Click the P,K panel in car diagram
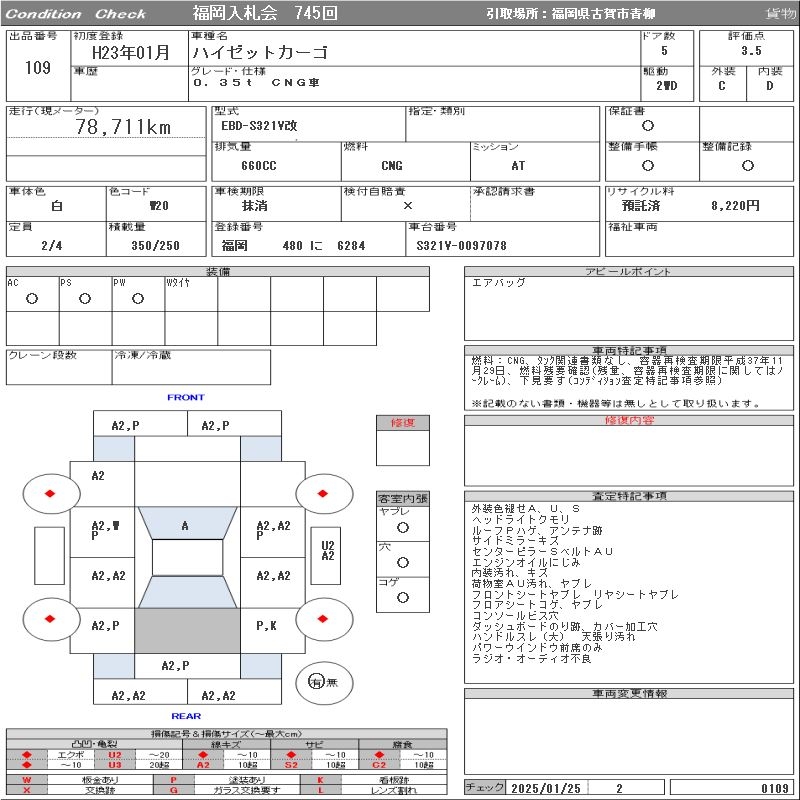Screen dimensions: 800x800 point(266,626)
